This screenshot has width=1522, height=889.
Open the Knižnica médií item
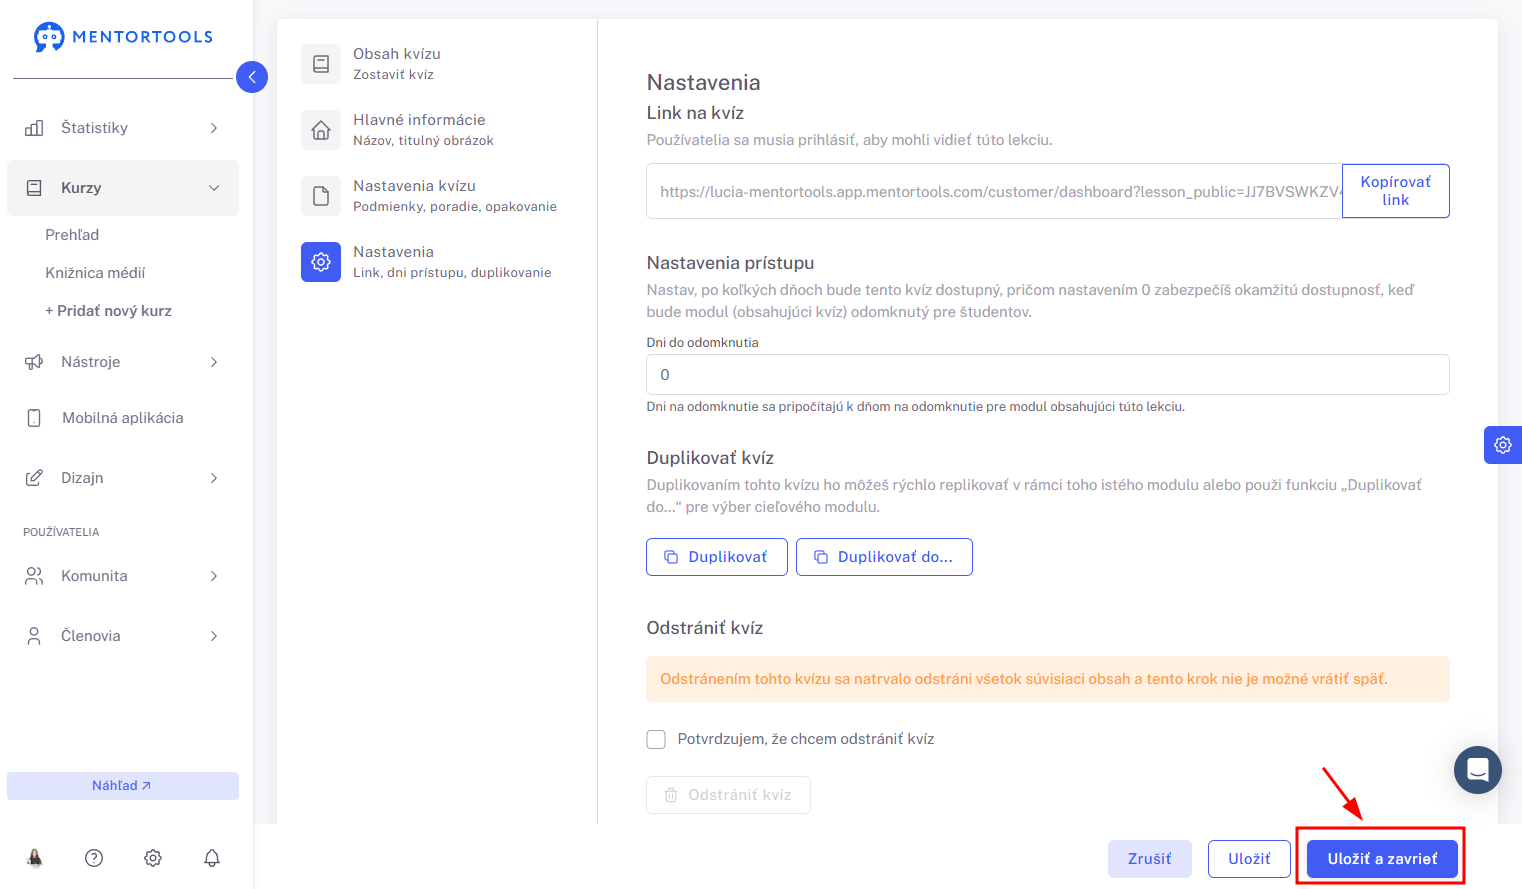coord(95,273)
